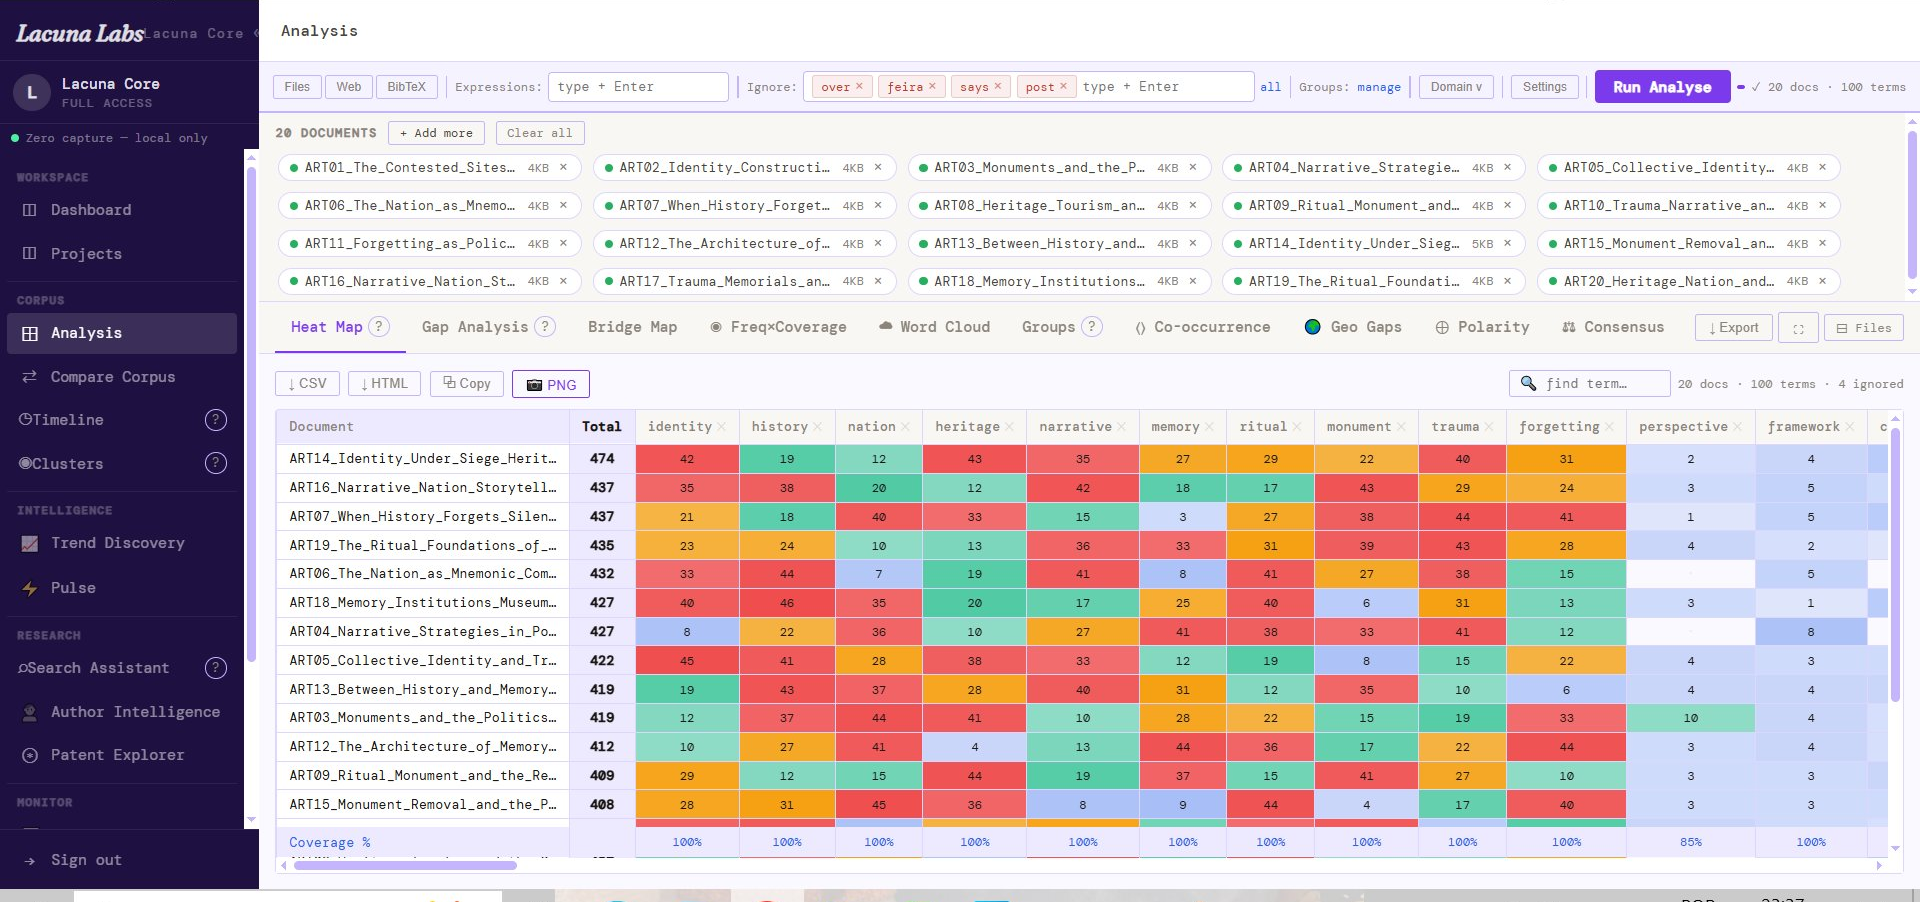Click ART04 identity heat cell showing 8
Screen dimensions: 1920x902
click(687, 632)
